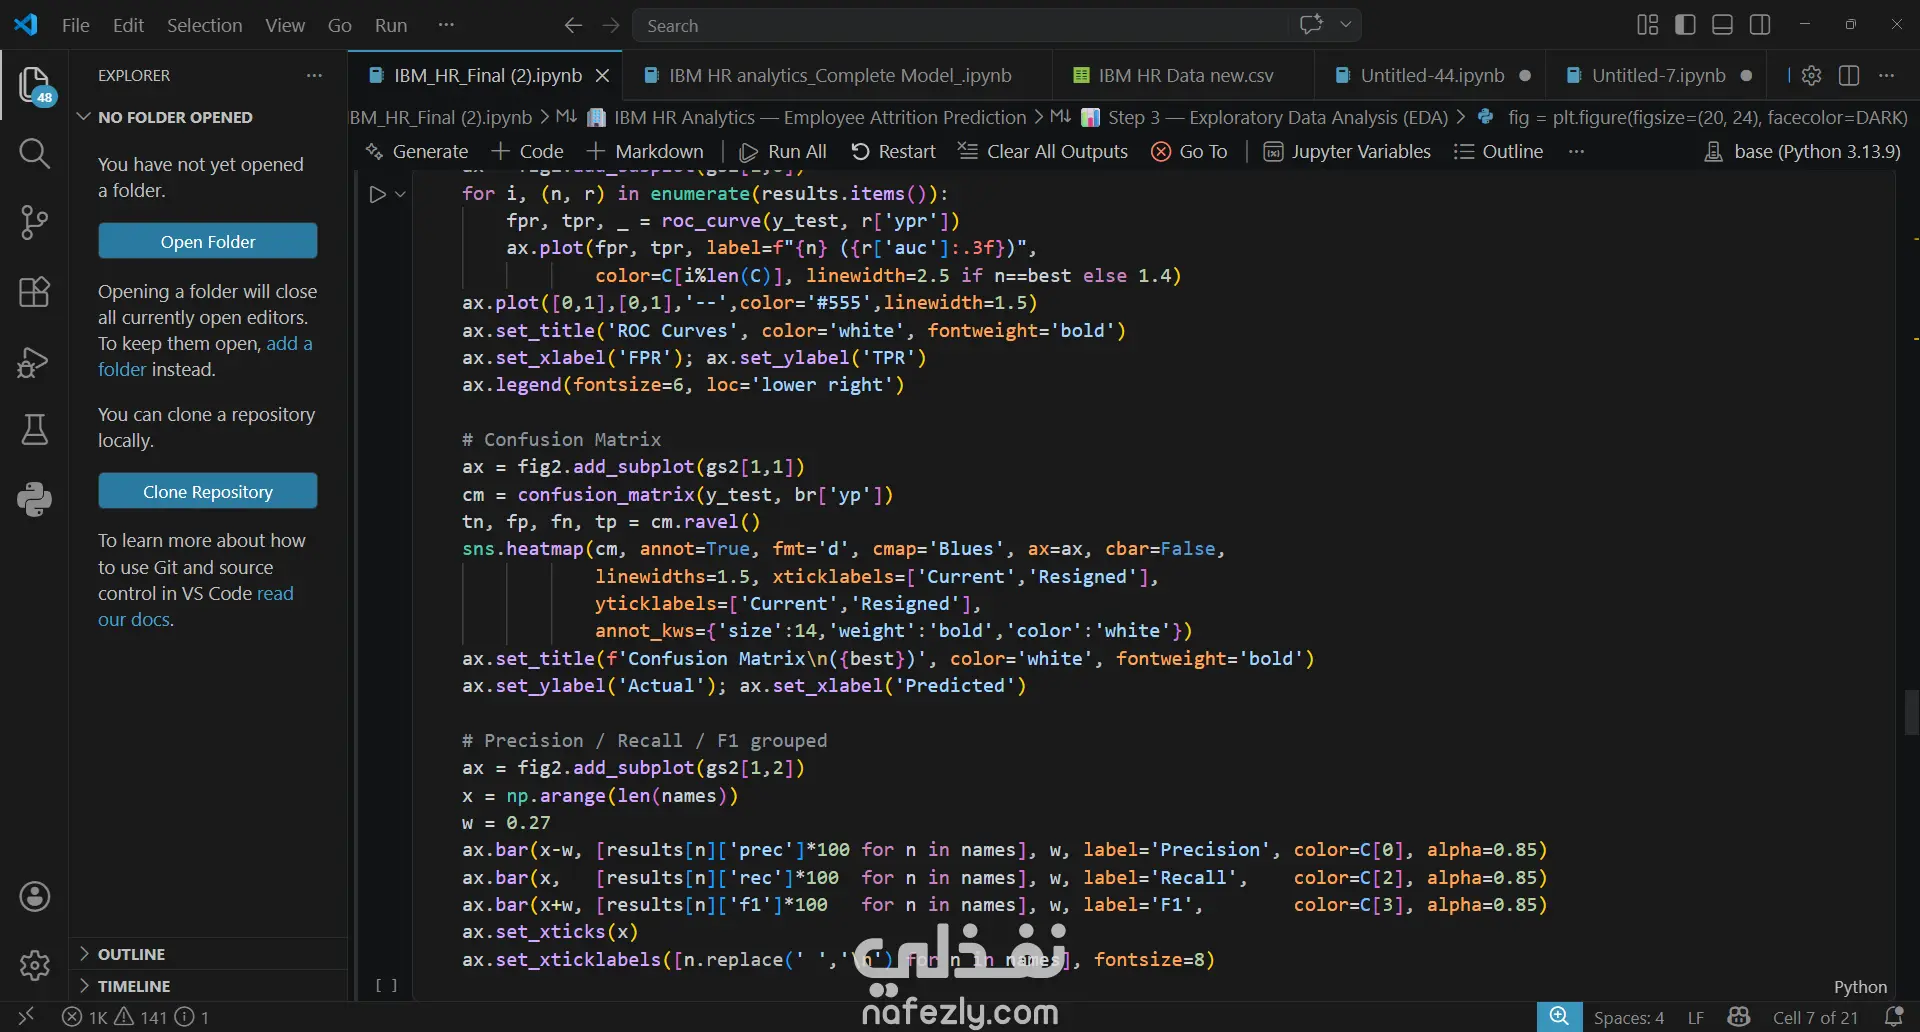1920x1032 pixels.
Task: Restart the notebook kernel
Action: coord(893,152)
